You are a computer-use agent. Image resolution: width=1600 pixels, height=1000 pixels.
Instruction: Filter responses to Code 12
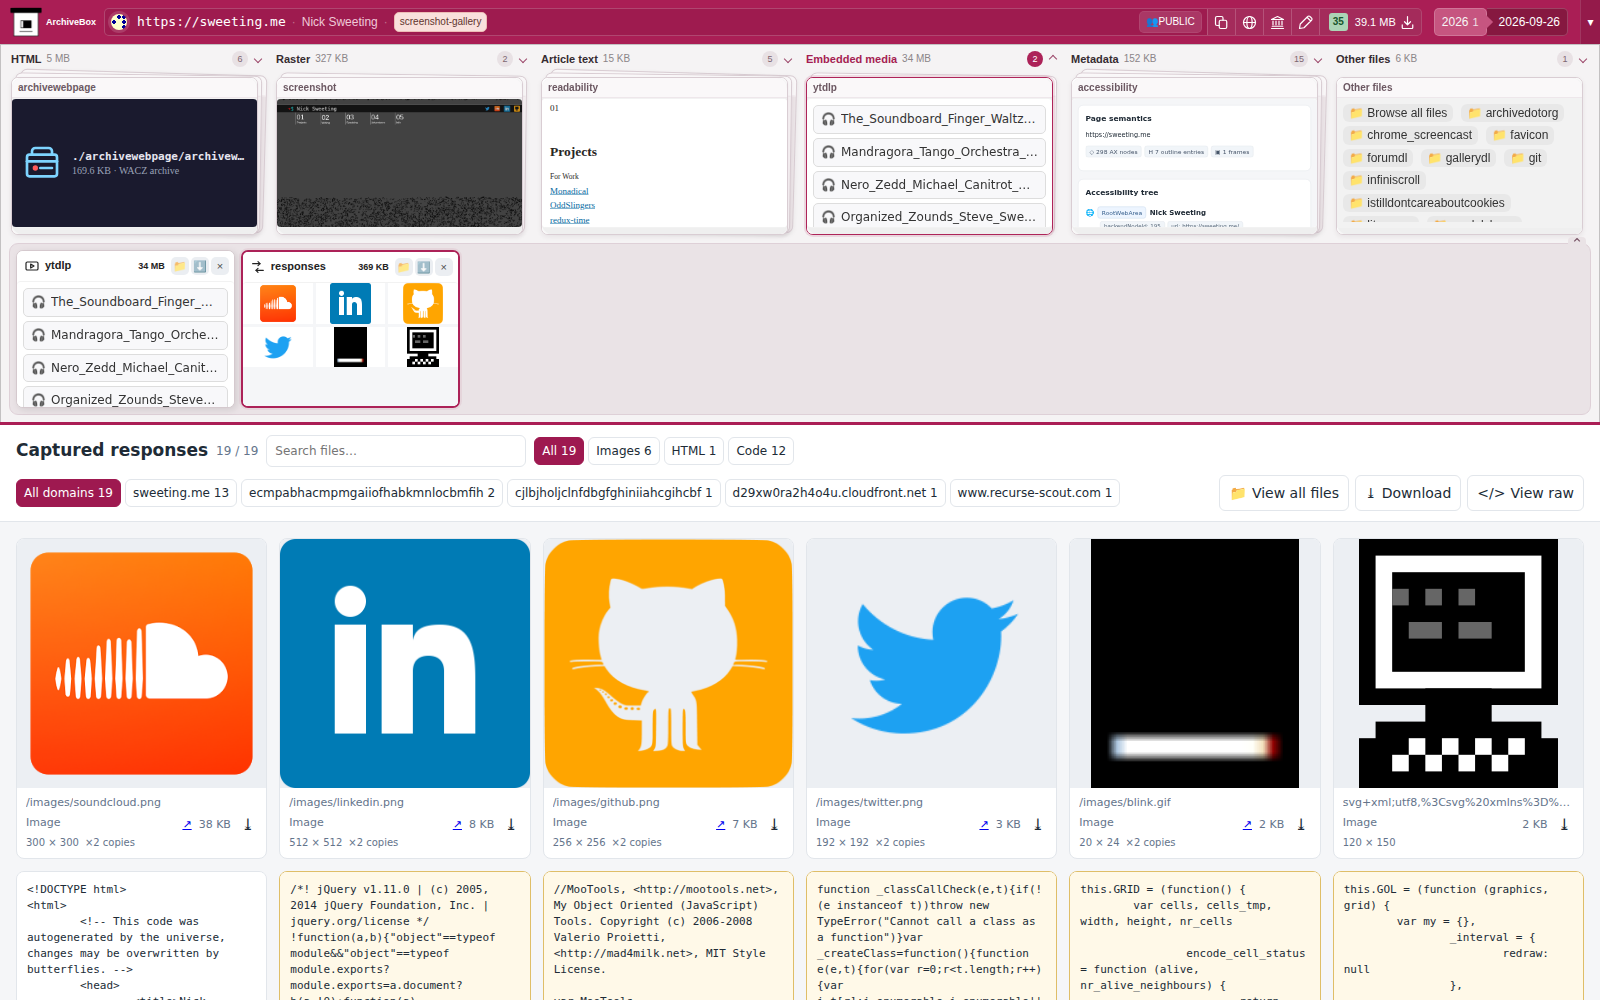[761, 451]
